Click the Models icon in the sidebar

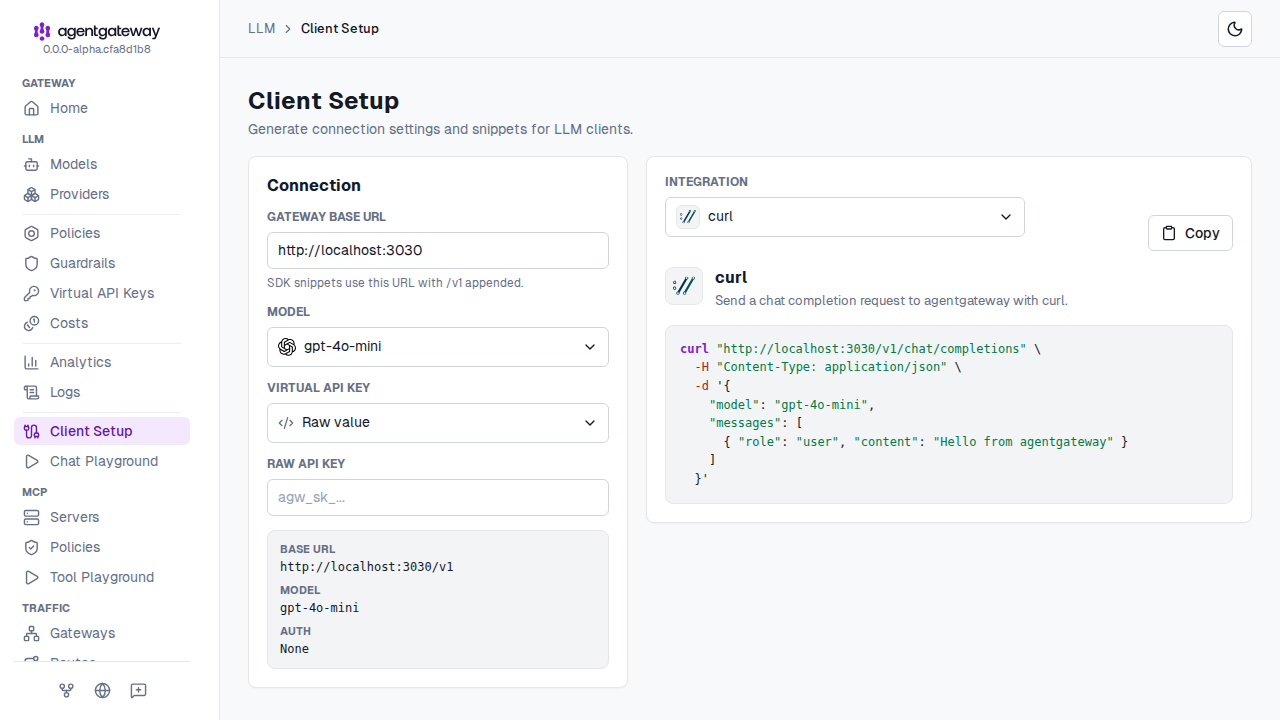coord(32,164)
